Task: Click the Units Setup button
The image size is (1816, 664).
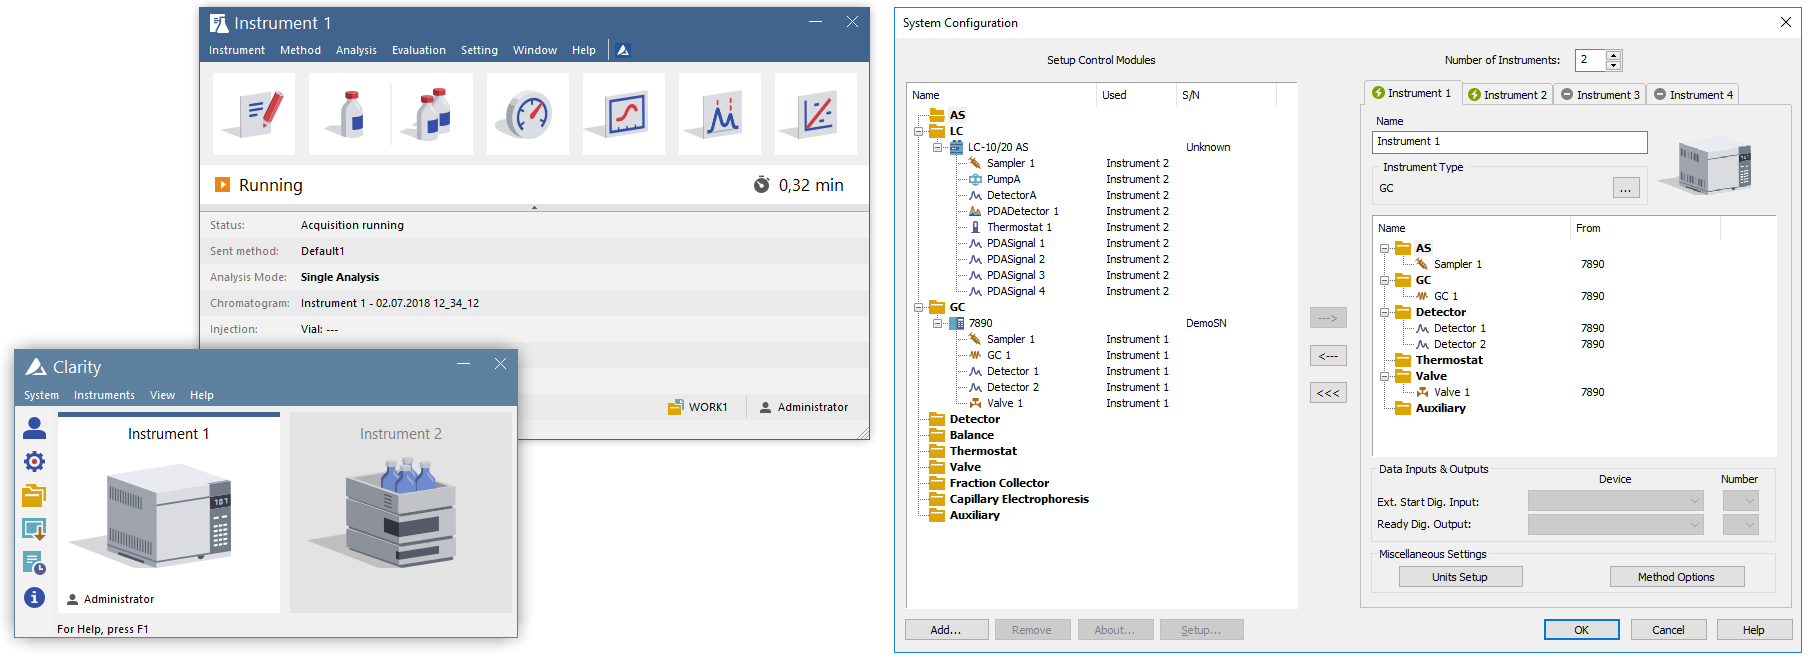Action: pyautogui.click(x=1460, y=577)
